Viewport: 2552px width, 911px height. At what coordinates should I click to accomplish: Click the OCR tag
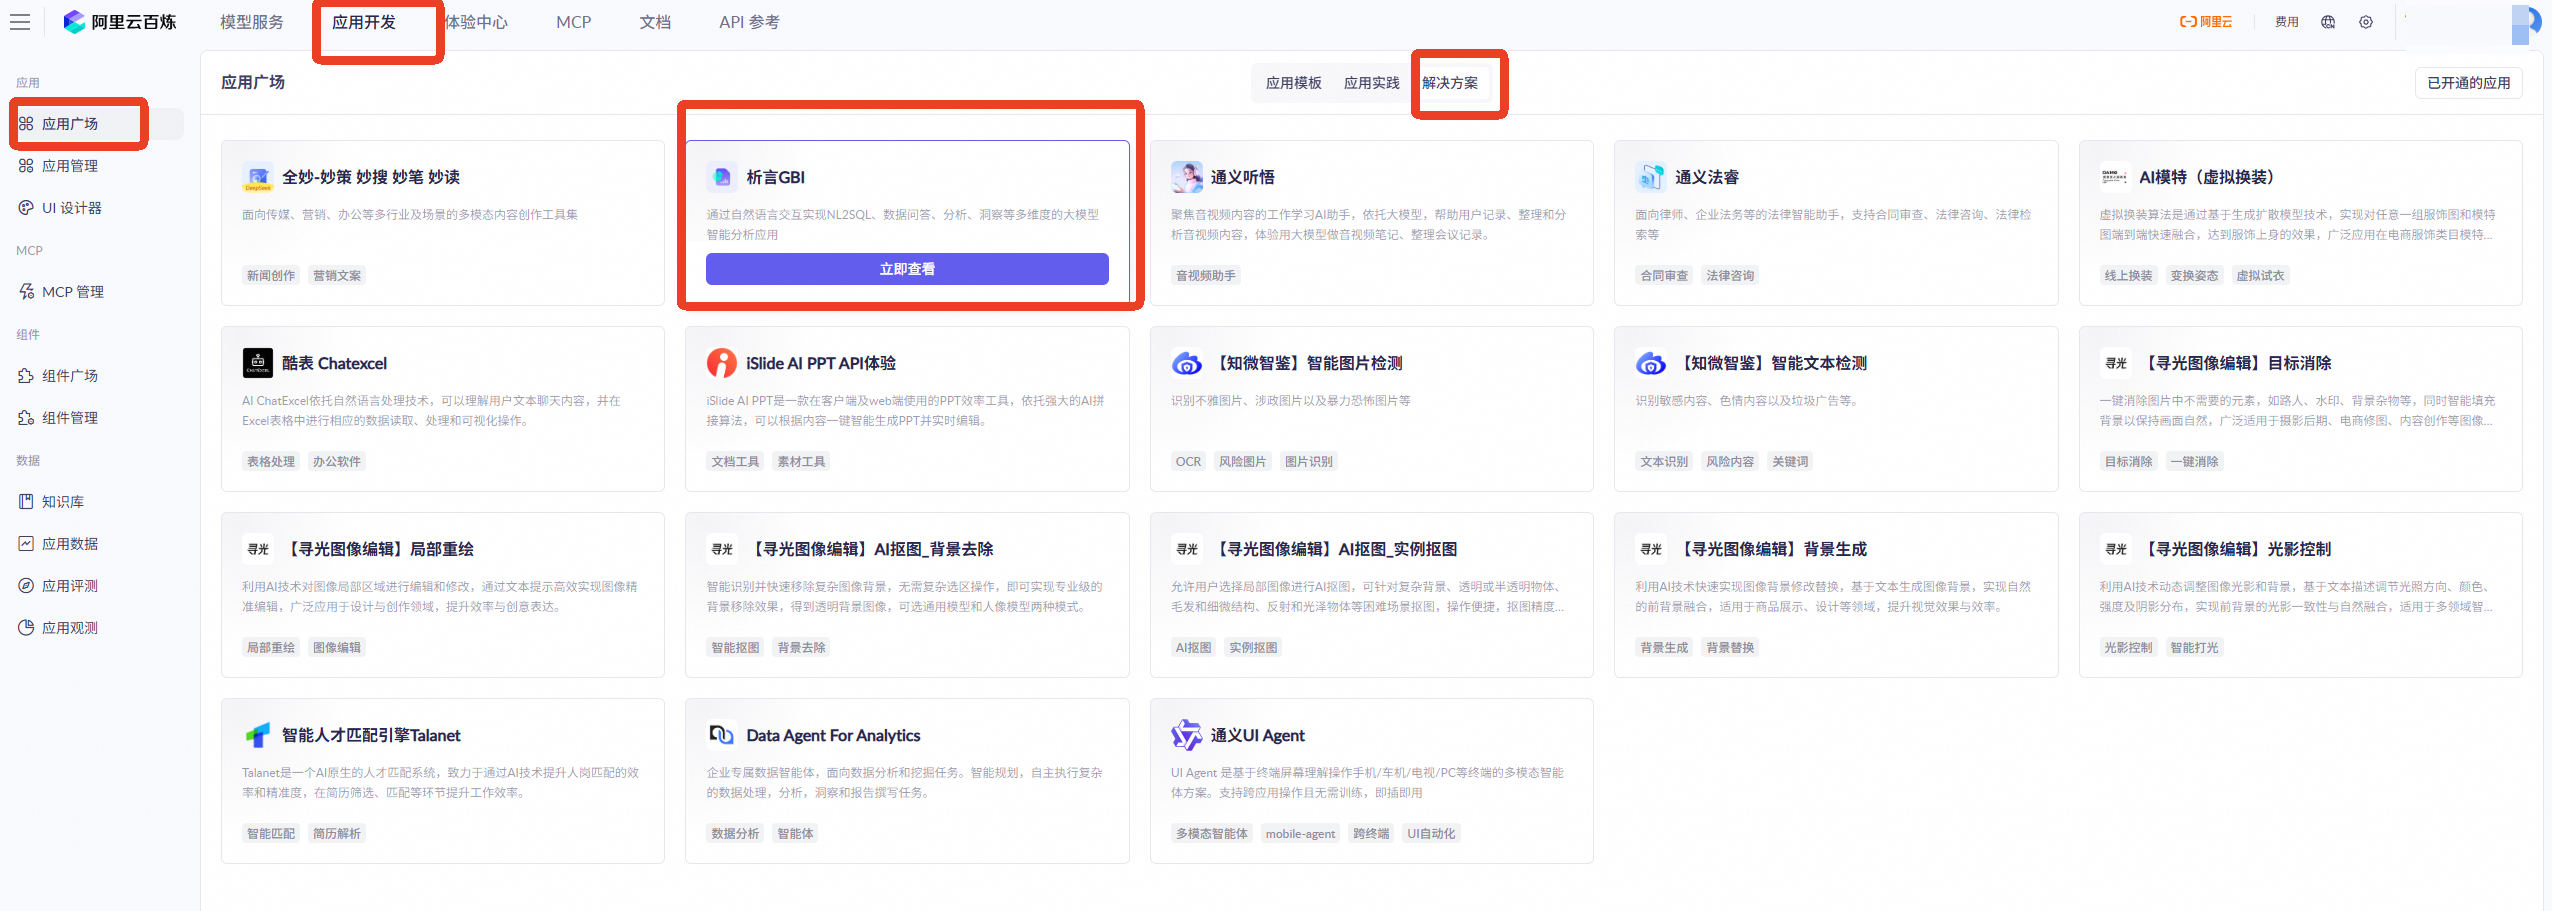(x=1189, y=461)
